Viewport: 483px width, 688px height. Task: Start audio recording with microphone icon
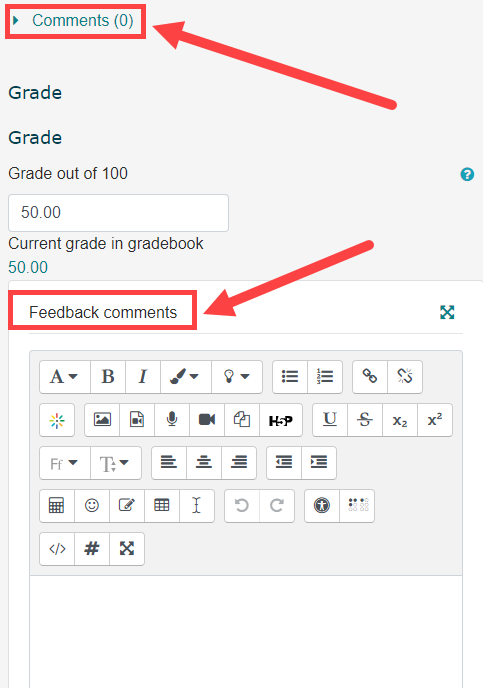click(x=172, y=420)
